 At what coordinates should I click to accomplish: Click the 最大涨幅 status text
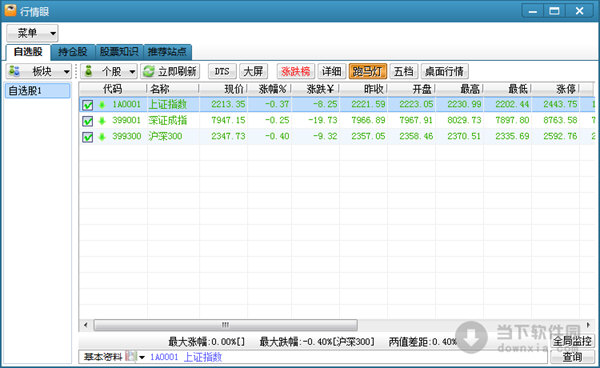coord(207,341)
